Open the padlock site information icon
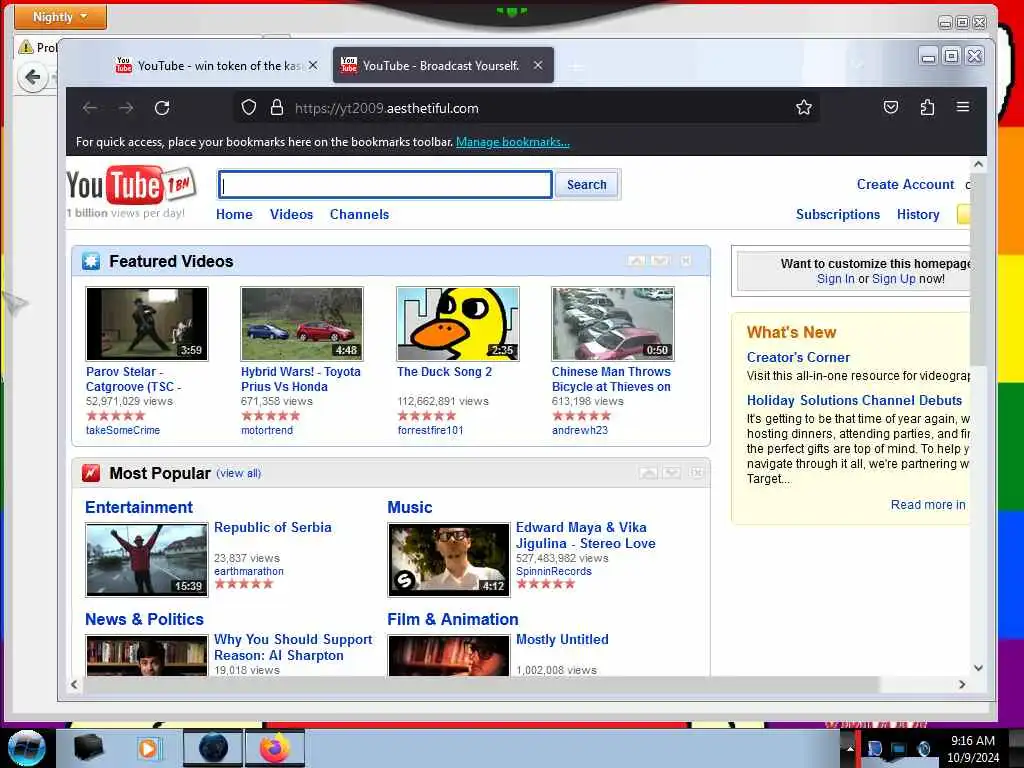 (x=277, y=108)
